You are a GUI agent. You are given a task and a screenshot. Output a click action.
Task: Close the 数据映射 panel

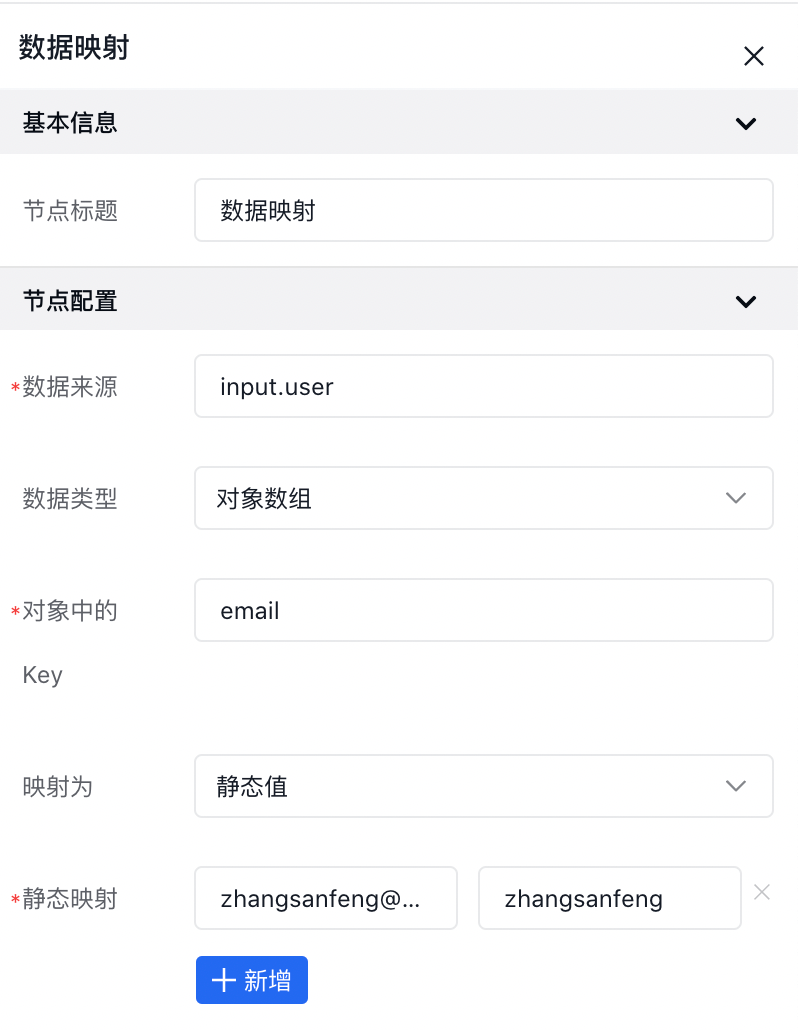tap(753, 56)
